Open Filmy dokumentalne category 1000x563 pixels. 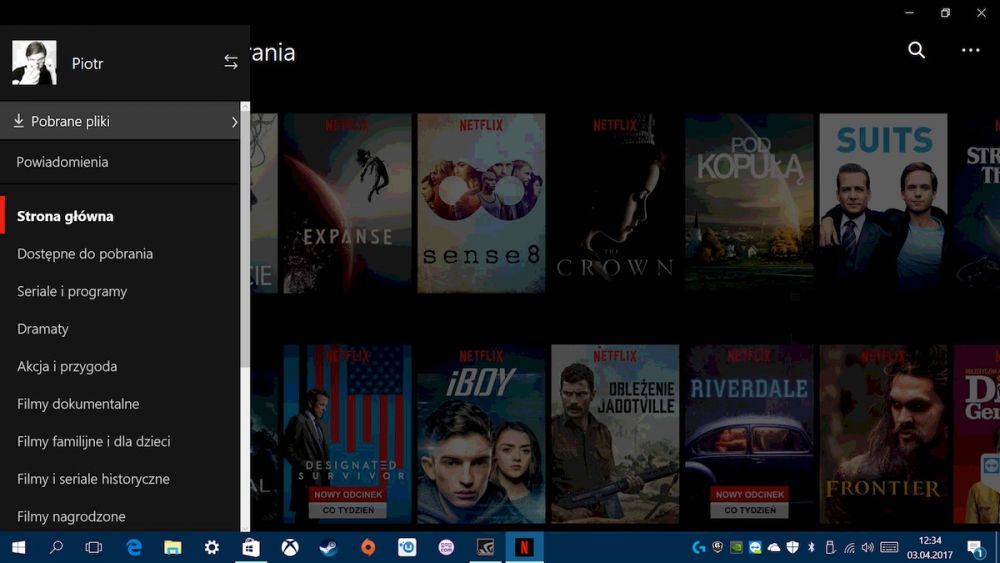click(78, 404)
